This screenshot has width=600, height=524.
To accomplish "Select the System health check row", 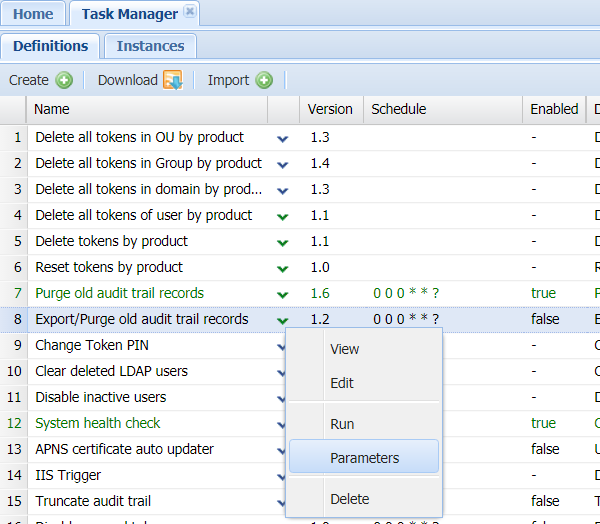I will (x=98, y=423).
